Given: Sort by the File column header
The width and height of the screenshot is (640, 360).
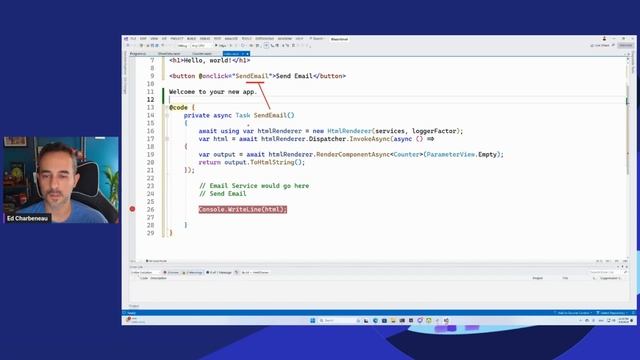Looking at the screenshot, I should point(565,278).
